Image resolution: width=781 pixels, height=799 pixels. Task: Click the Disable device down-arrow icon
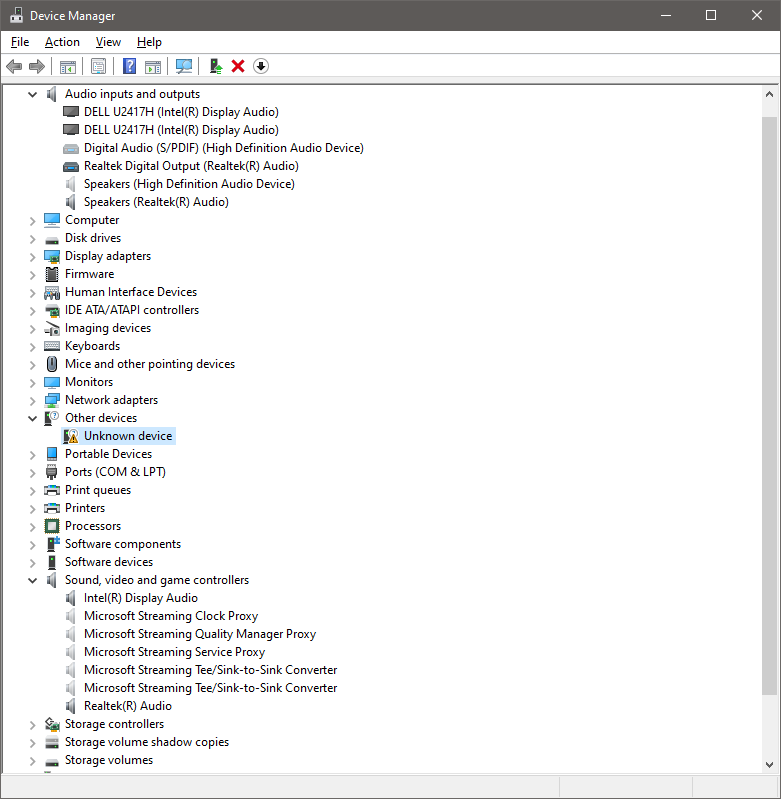[x=261, y=66]
